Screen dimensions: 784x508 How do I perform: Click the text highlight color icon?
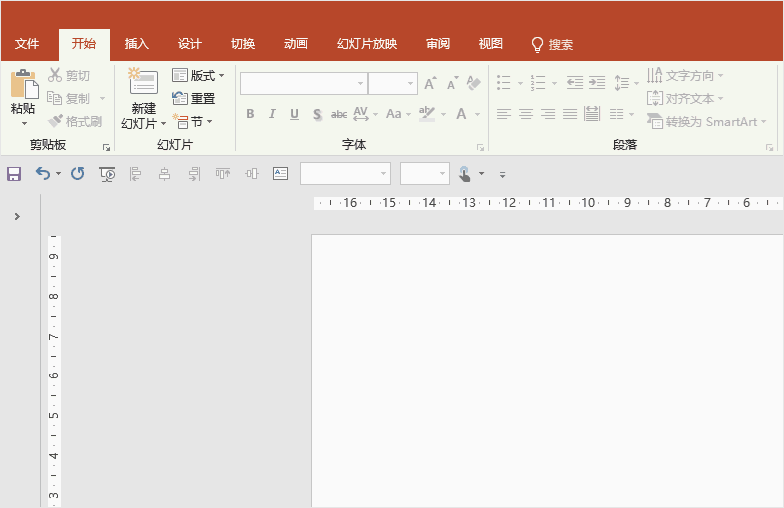[x=426, y=114]
